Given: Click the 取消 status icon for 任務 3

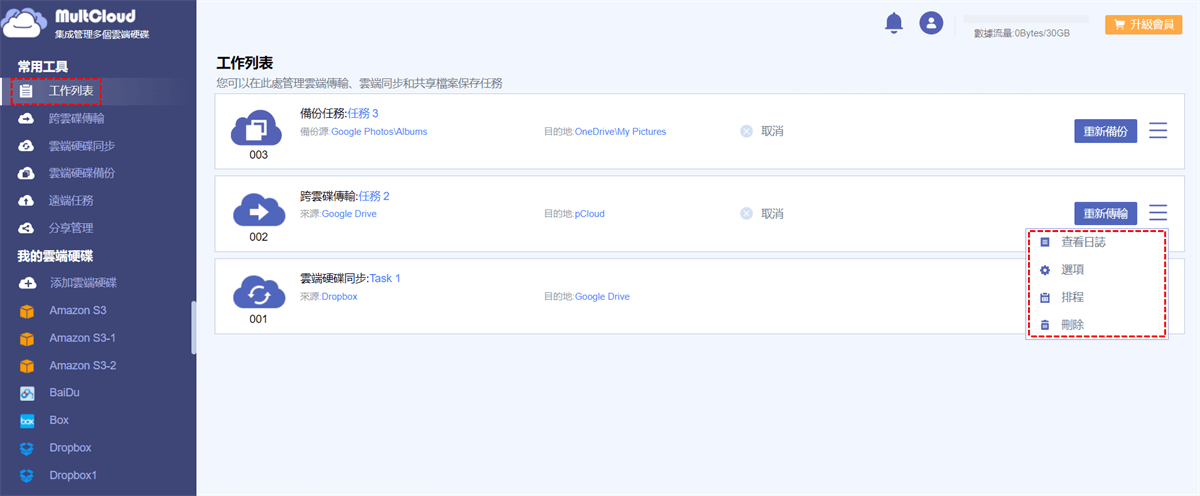Looking at the screenshot, I should [x=746, y=131].
